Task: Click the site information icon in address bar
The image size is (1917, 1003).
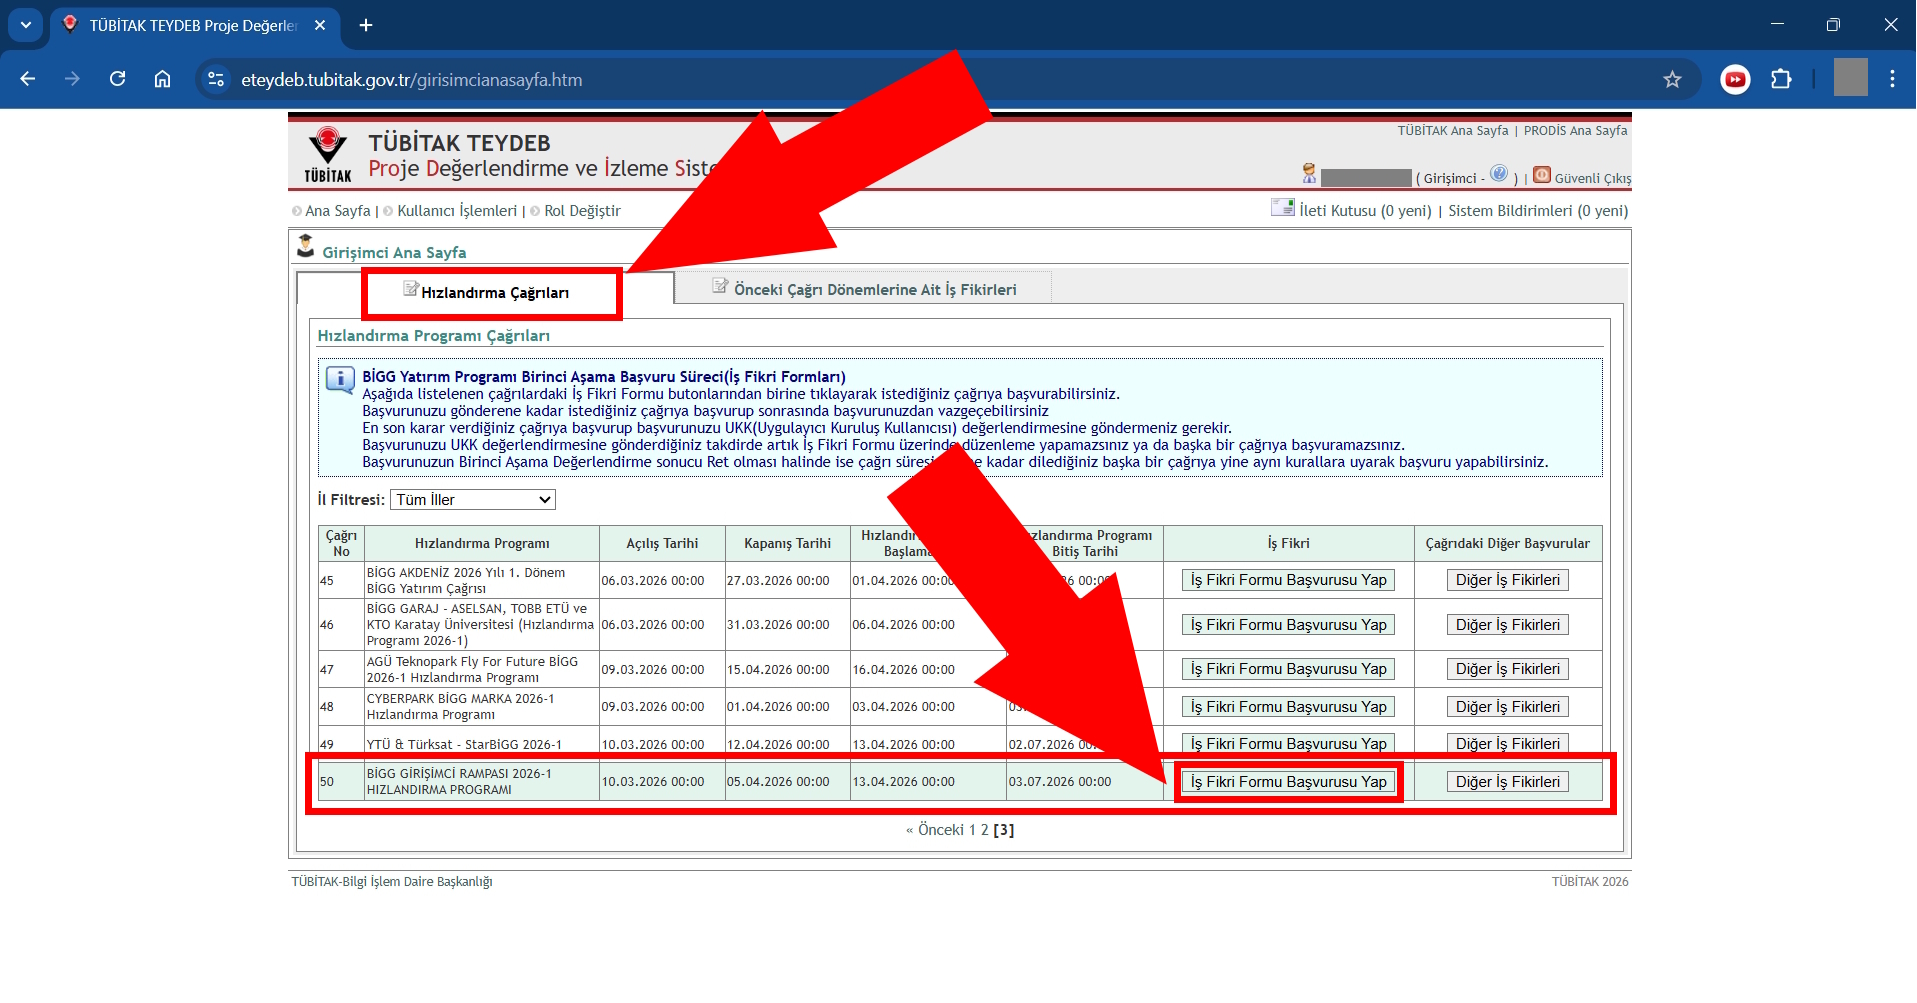Action: click(215, 80)
